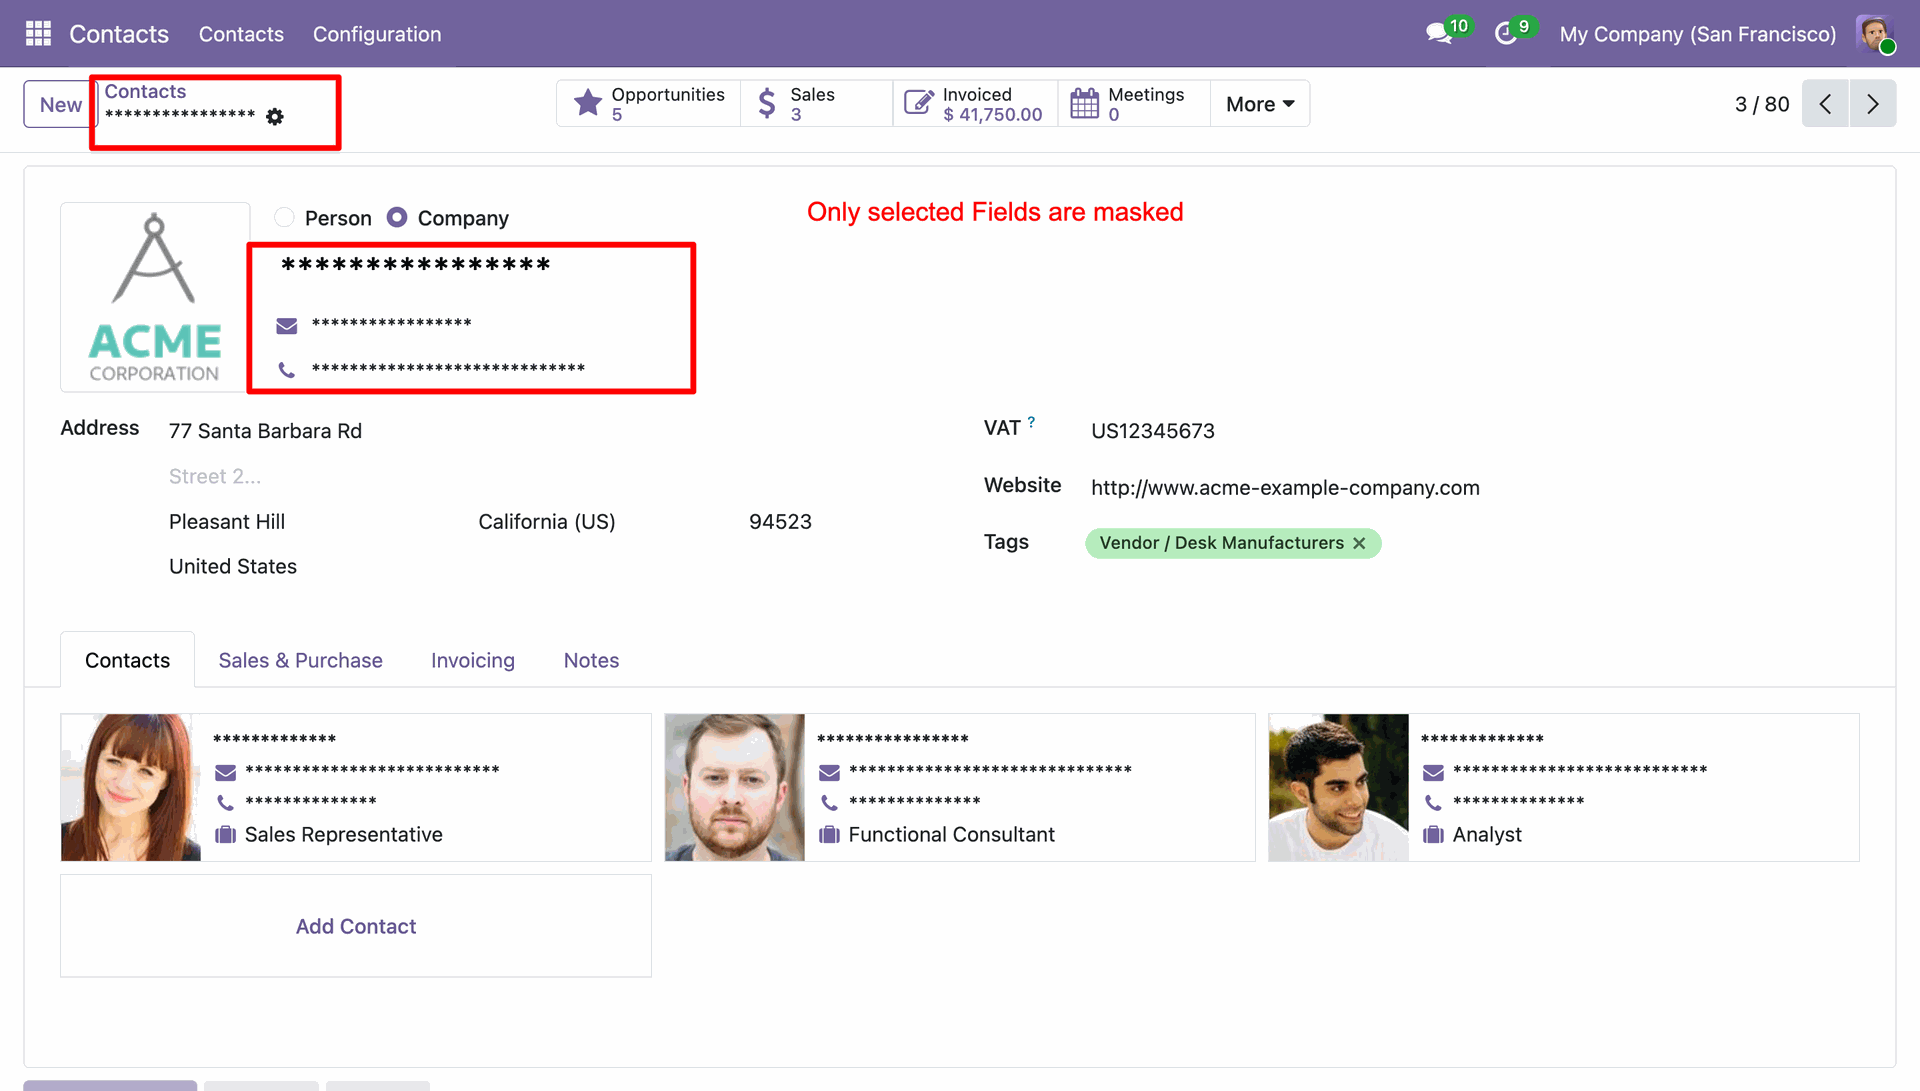Open the Sales Representative contact photo
The height and width of the screenshot is (1091, 1920).
tap(131, 788)
